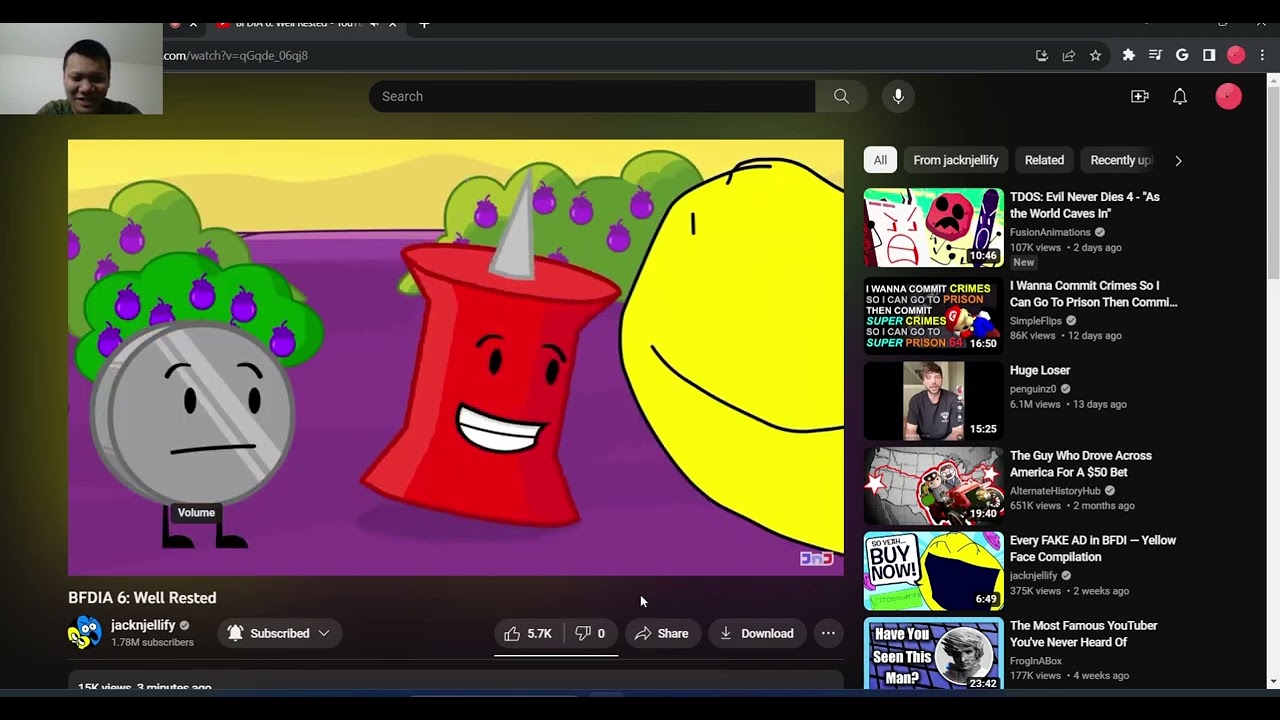Click in the YouTube Search field
Screen dimensions: 1280x720
tap(592, 96)
